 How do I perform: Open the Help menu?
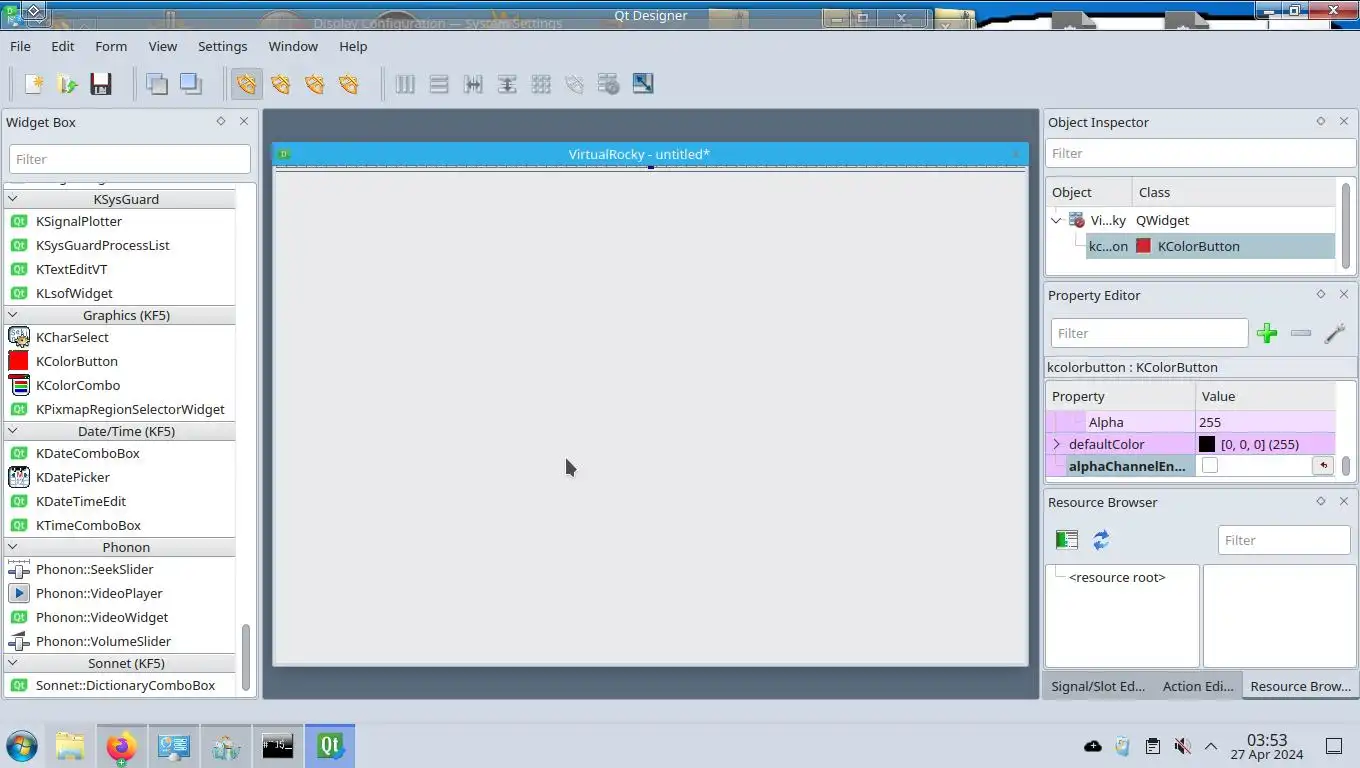click(x=353, y=46)
